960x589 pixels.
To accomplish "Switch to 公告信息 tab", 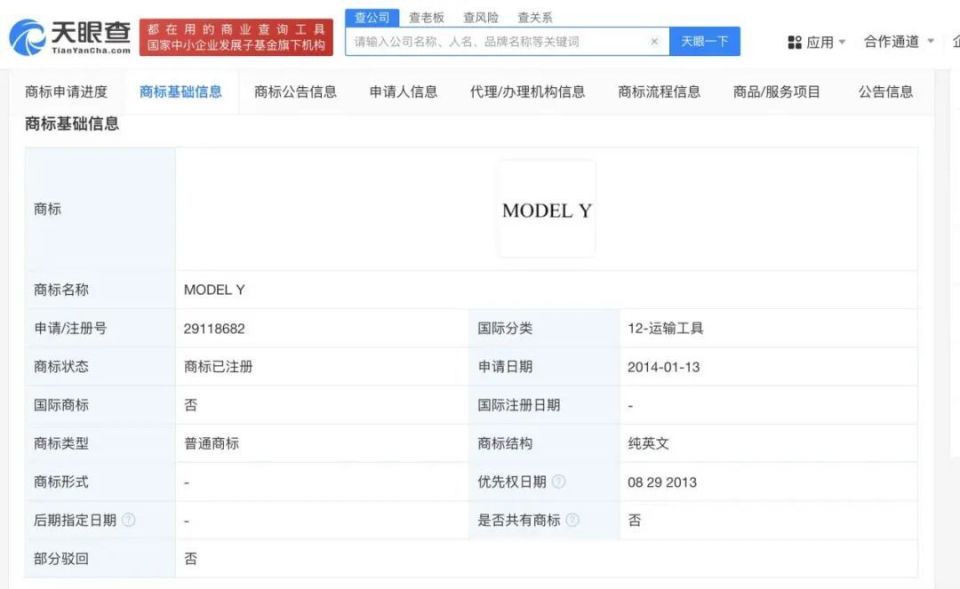I will point(885,92).
